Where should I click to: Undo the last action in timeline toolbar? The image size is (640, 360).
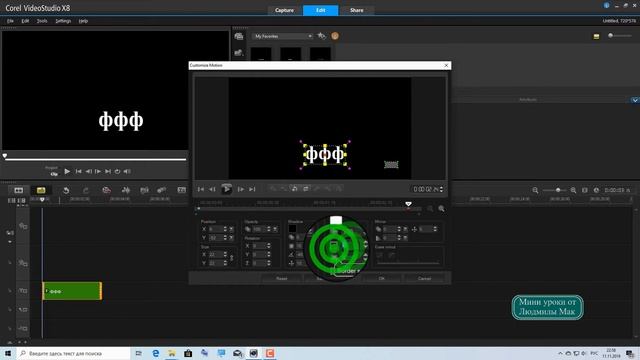tap(66, 190)
